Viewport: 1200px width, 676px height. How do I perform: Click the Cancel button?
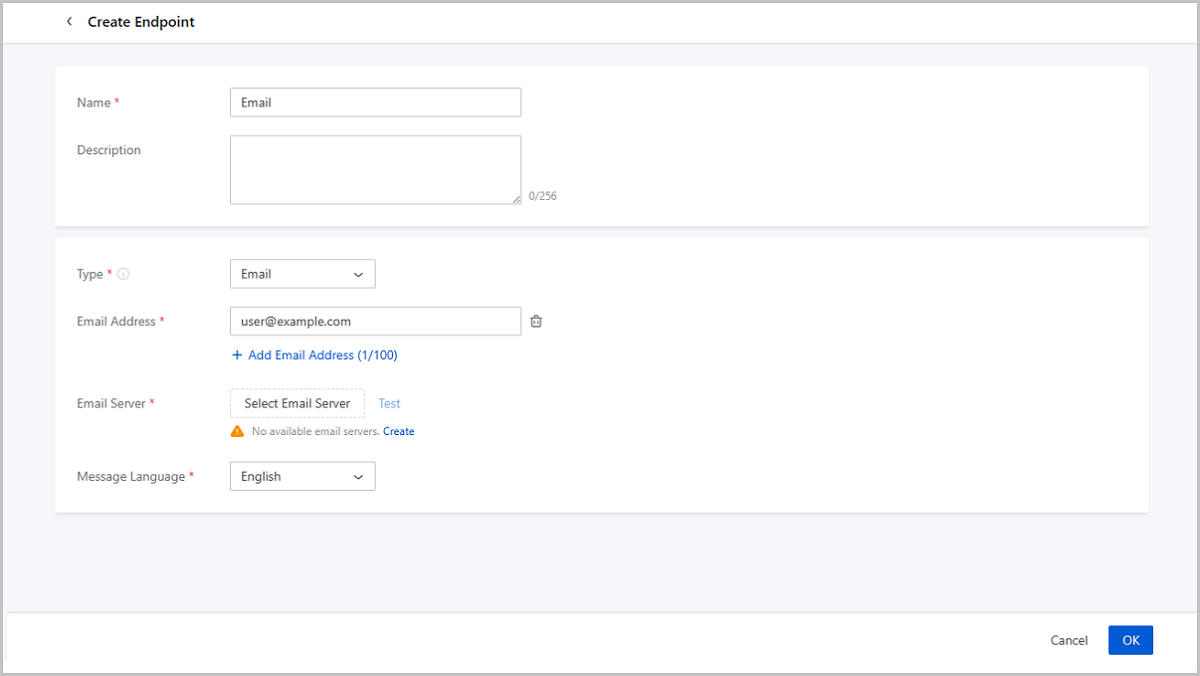[1069, 640]
